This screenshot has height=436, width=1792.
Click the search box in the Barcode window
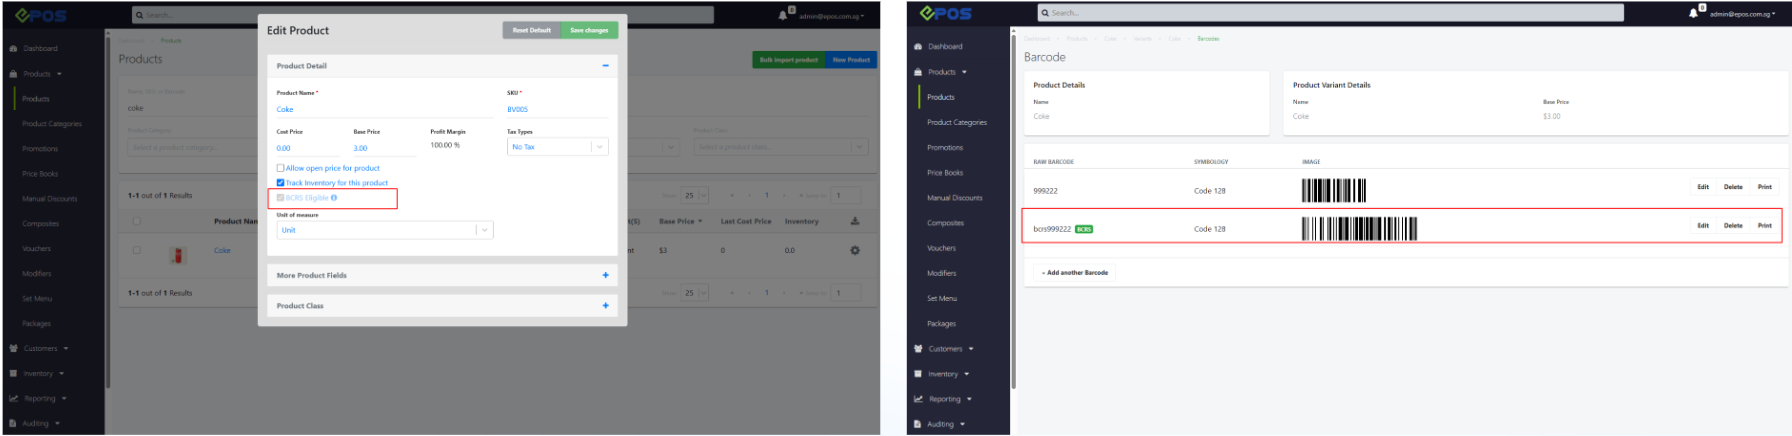click(1330, 13)
